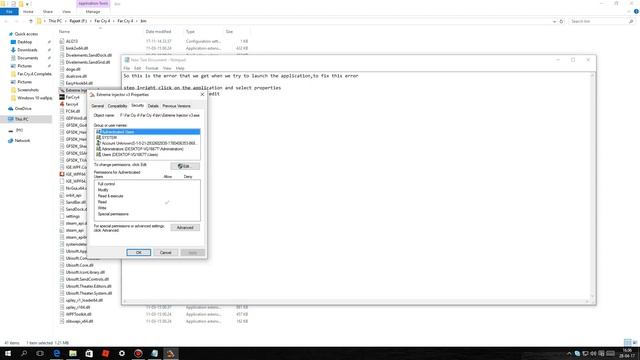Open Notepad View menu

tap(167, 68)
